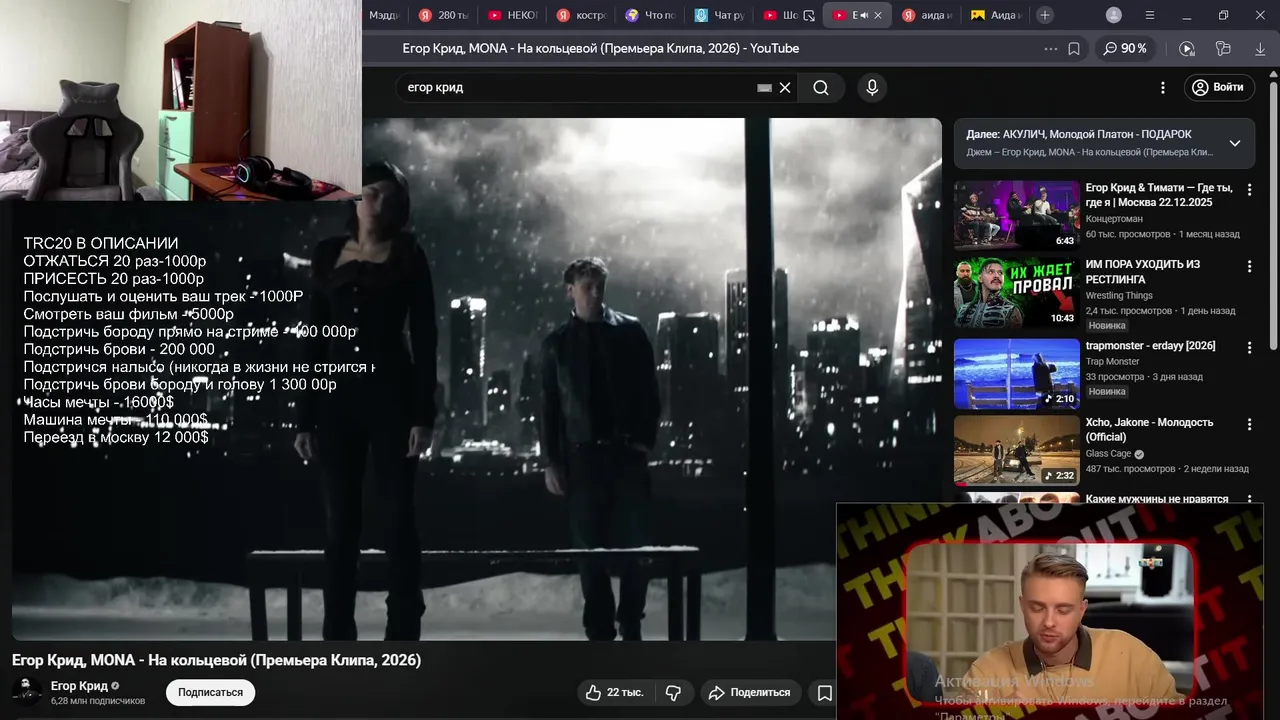This screenshot has width=1280, height=720.
Task: Open the YouTube settings three-dots menu
Action: pyautogui.click(x=1162, y=87)
